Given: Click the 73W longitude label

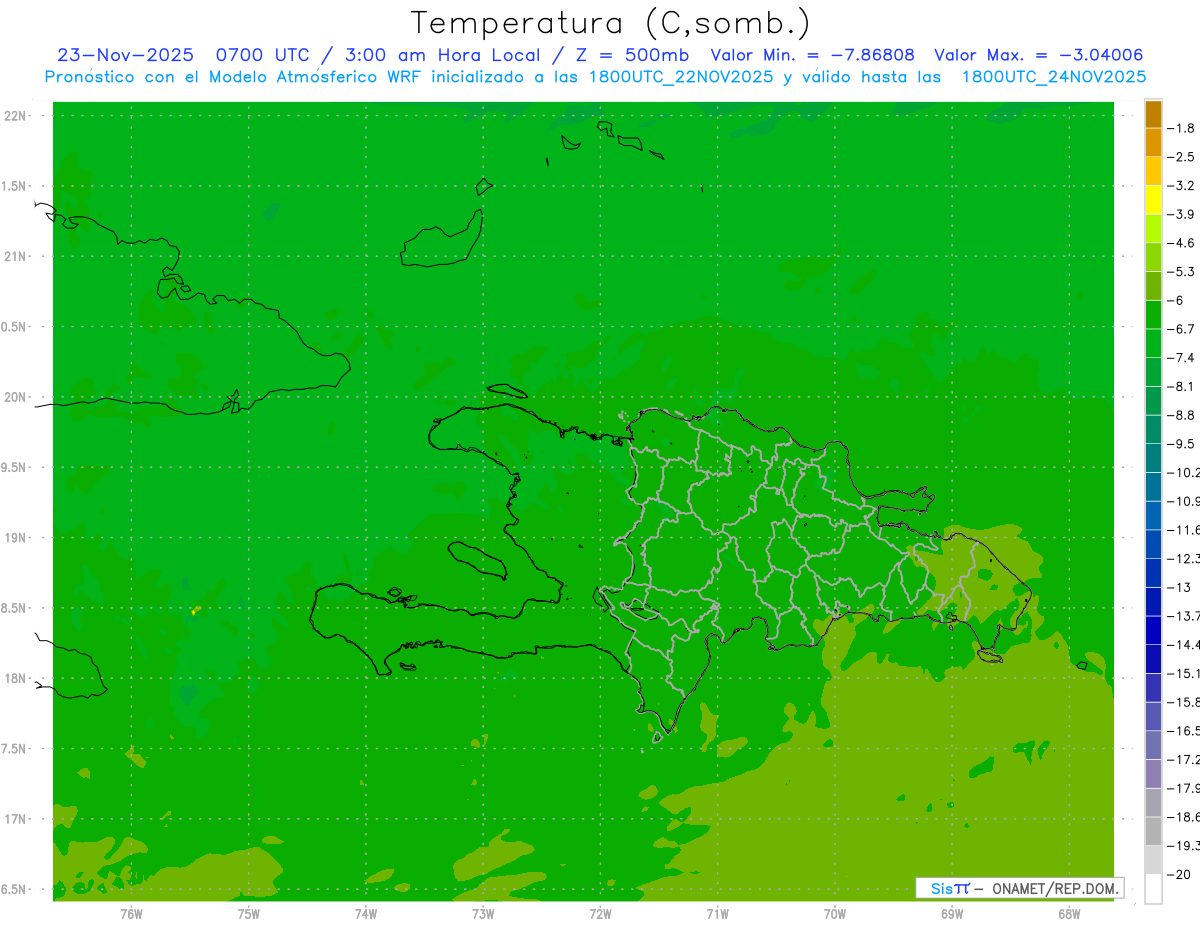Looking at the screenshot, I should (483, 912).
